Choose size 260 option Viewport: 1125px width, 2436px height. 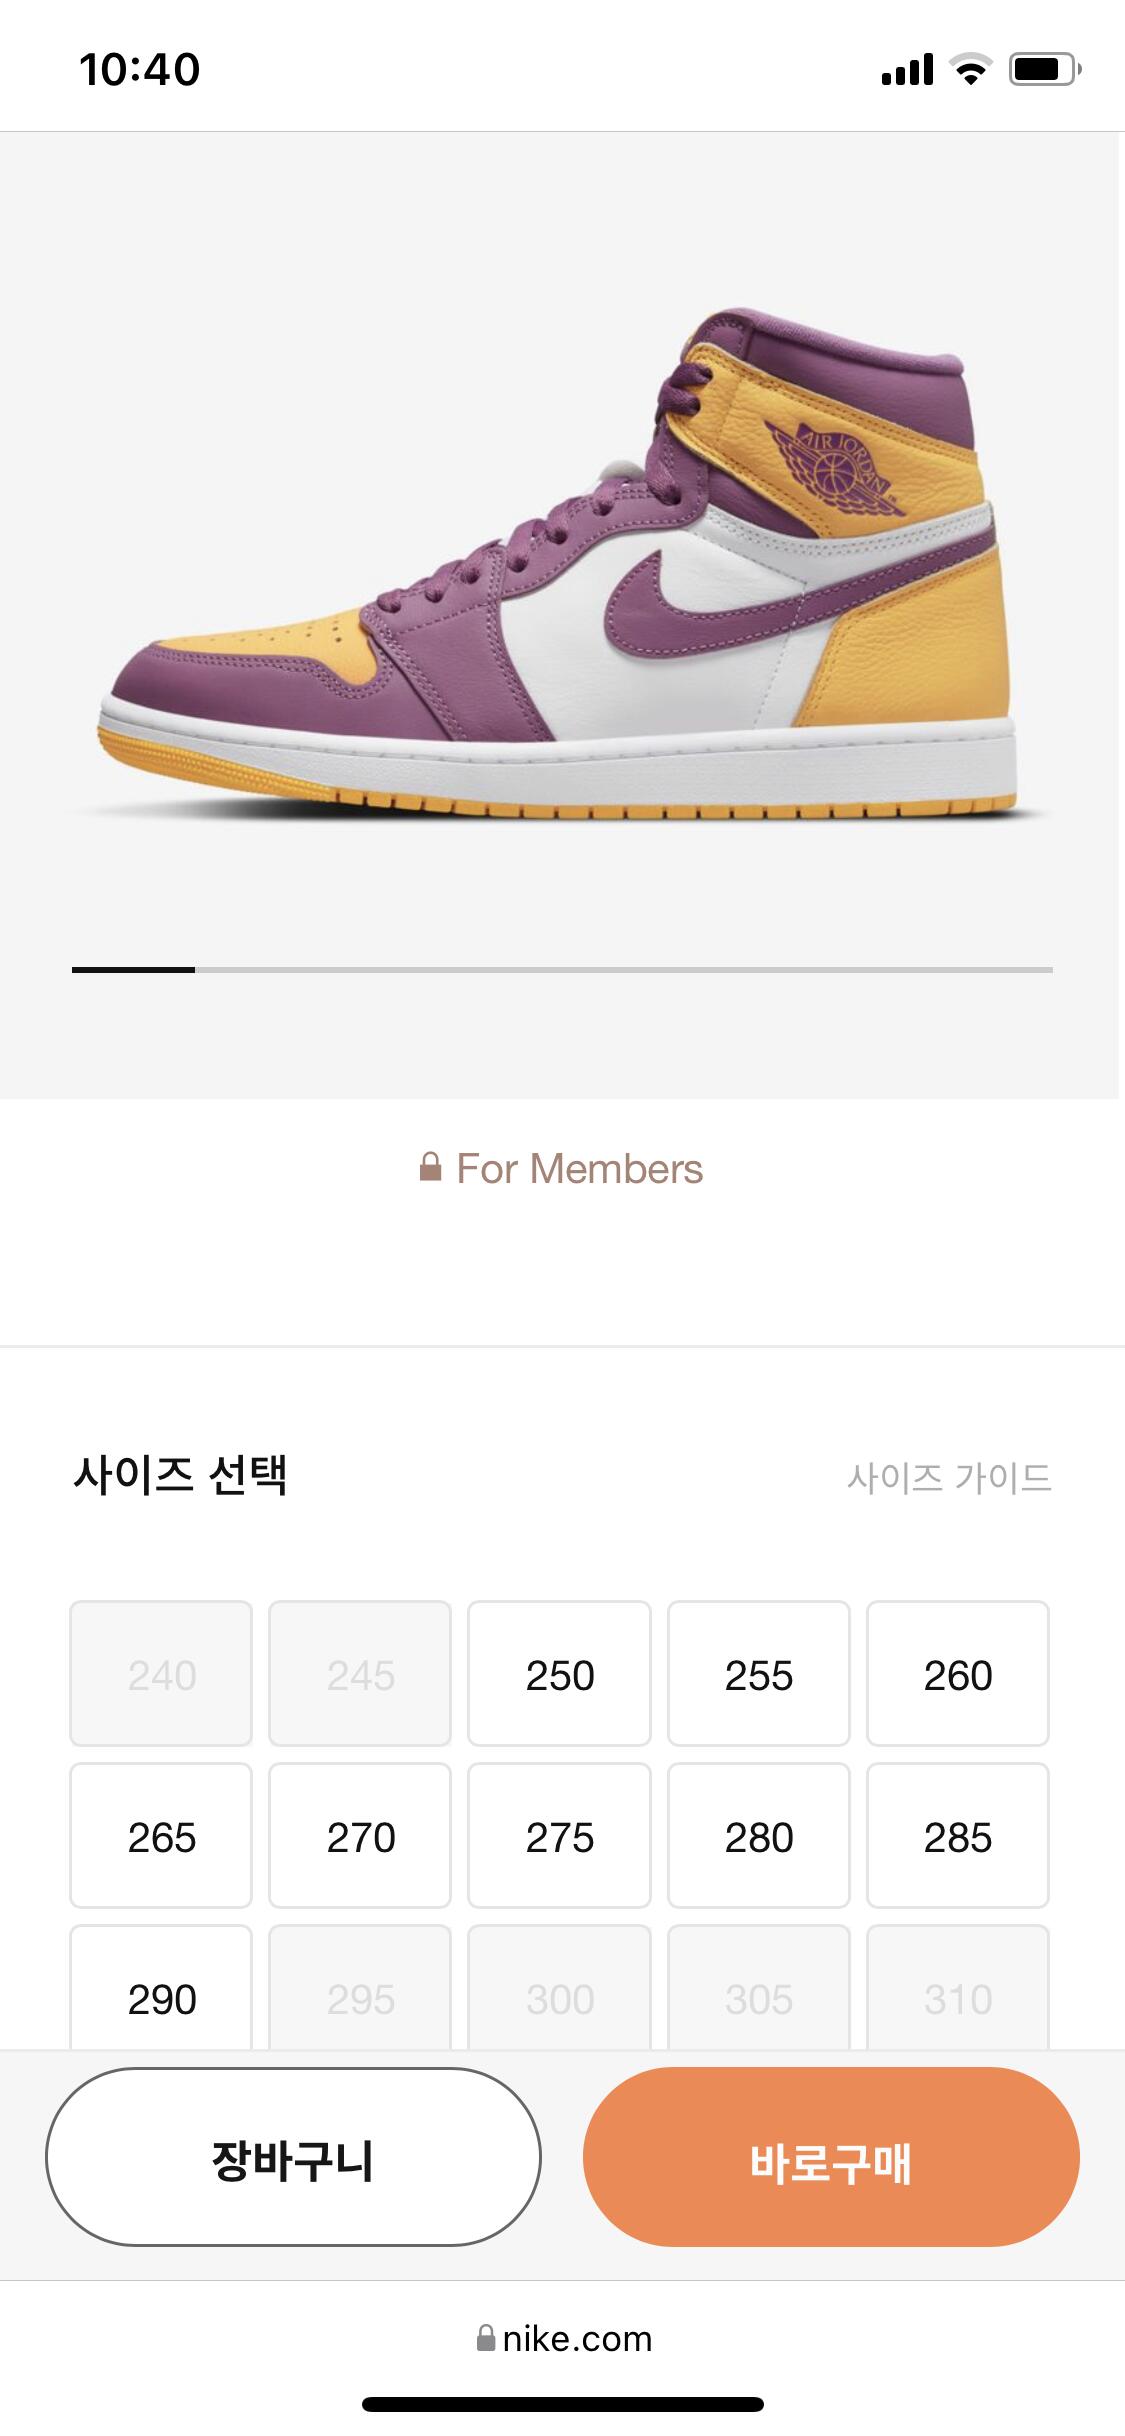click(957, 1675)
